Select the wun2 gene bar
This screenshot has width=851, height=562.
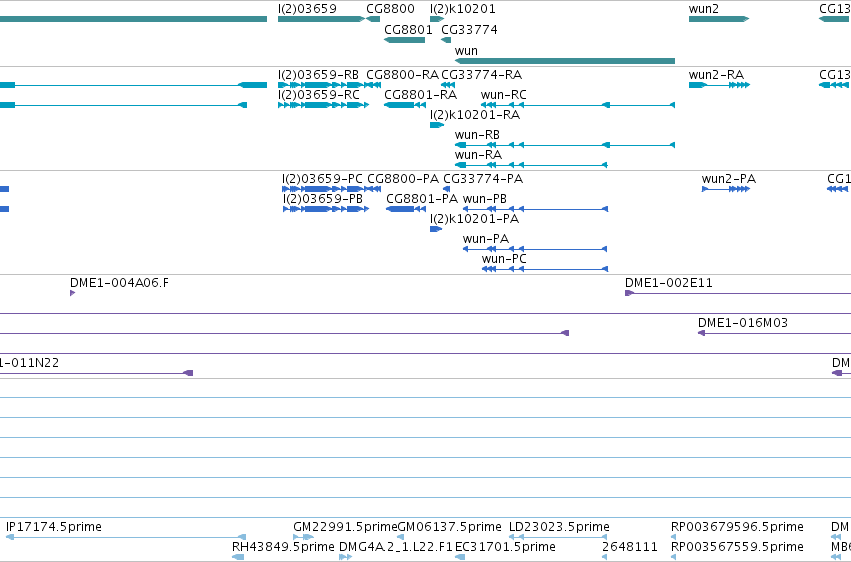point(719,19)
